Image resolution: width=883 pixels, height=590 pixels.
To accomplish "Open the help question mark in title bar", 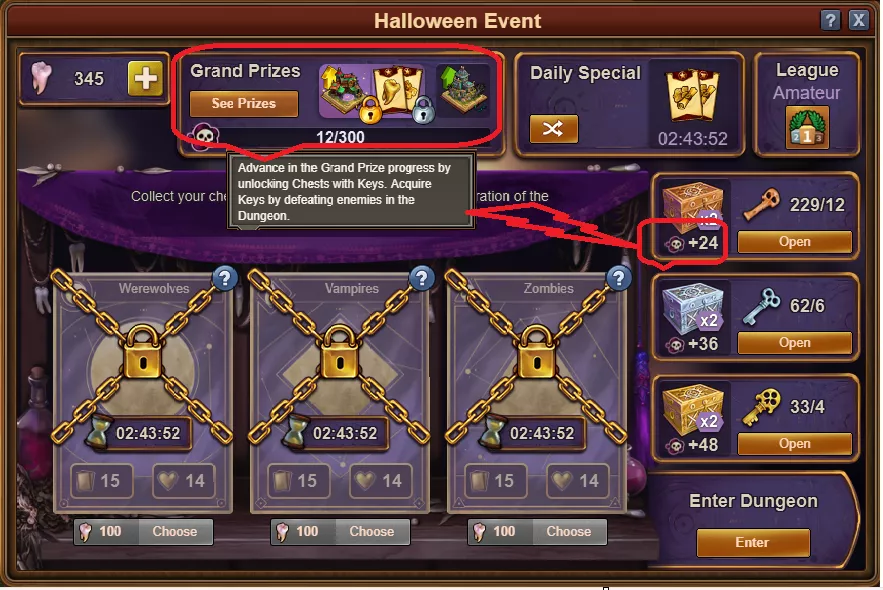I will coord(830,21).
